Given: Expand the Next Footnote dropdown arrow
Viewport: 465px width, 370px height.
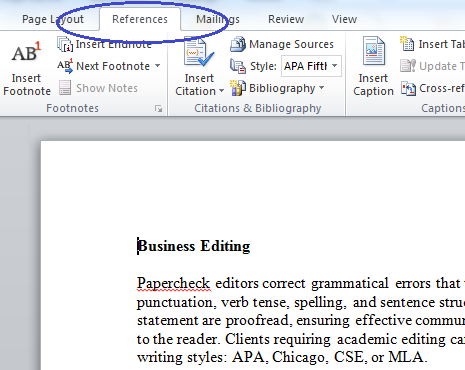Looking at the screenshot, I should click(157, 66).
